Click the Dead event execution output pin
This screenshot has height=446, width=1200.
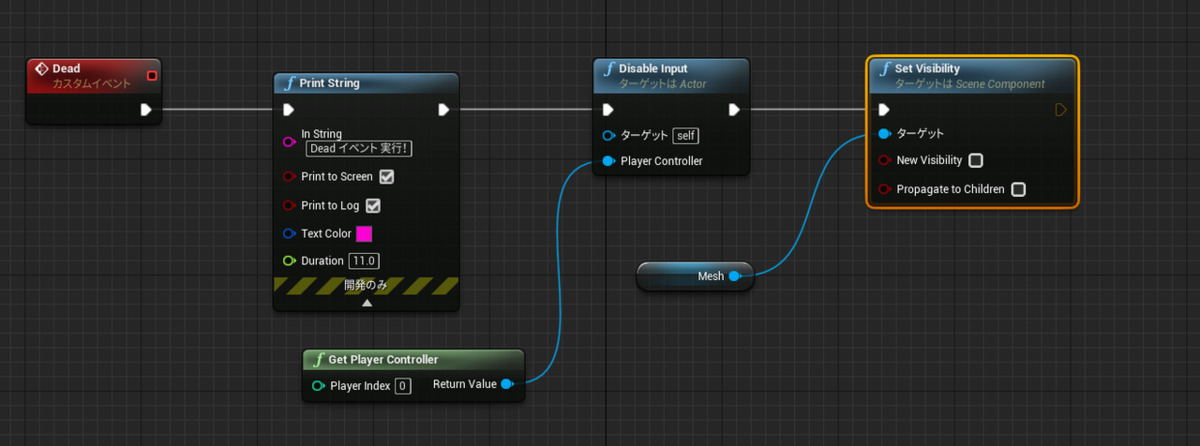[146, 109]
